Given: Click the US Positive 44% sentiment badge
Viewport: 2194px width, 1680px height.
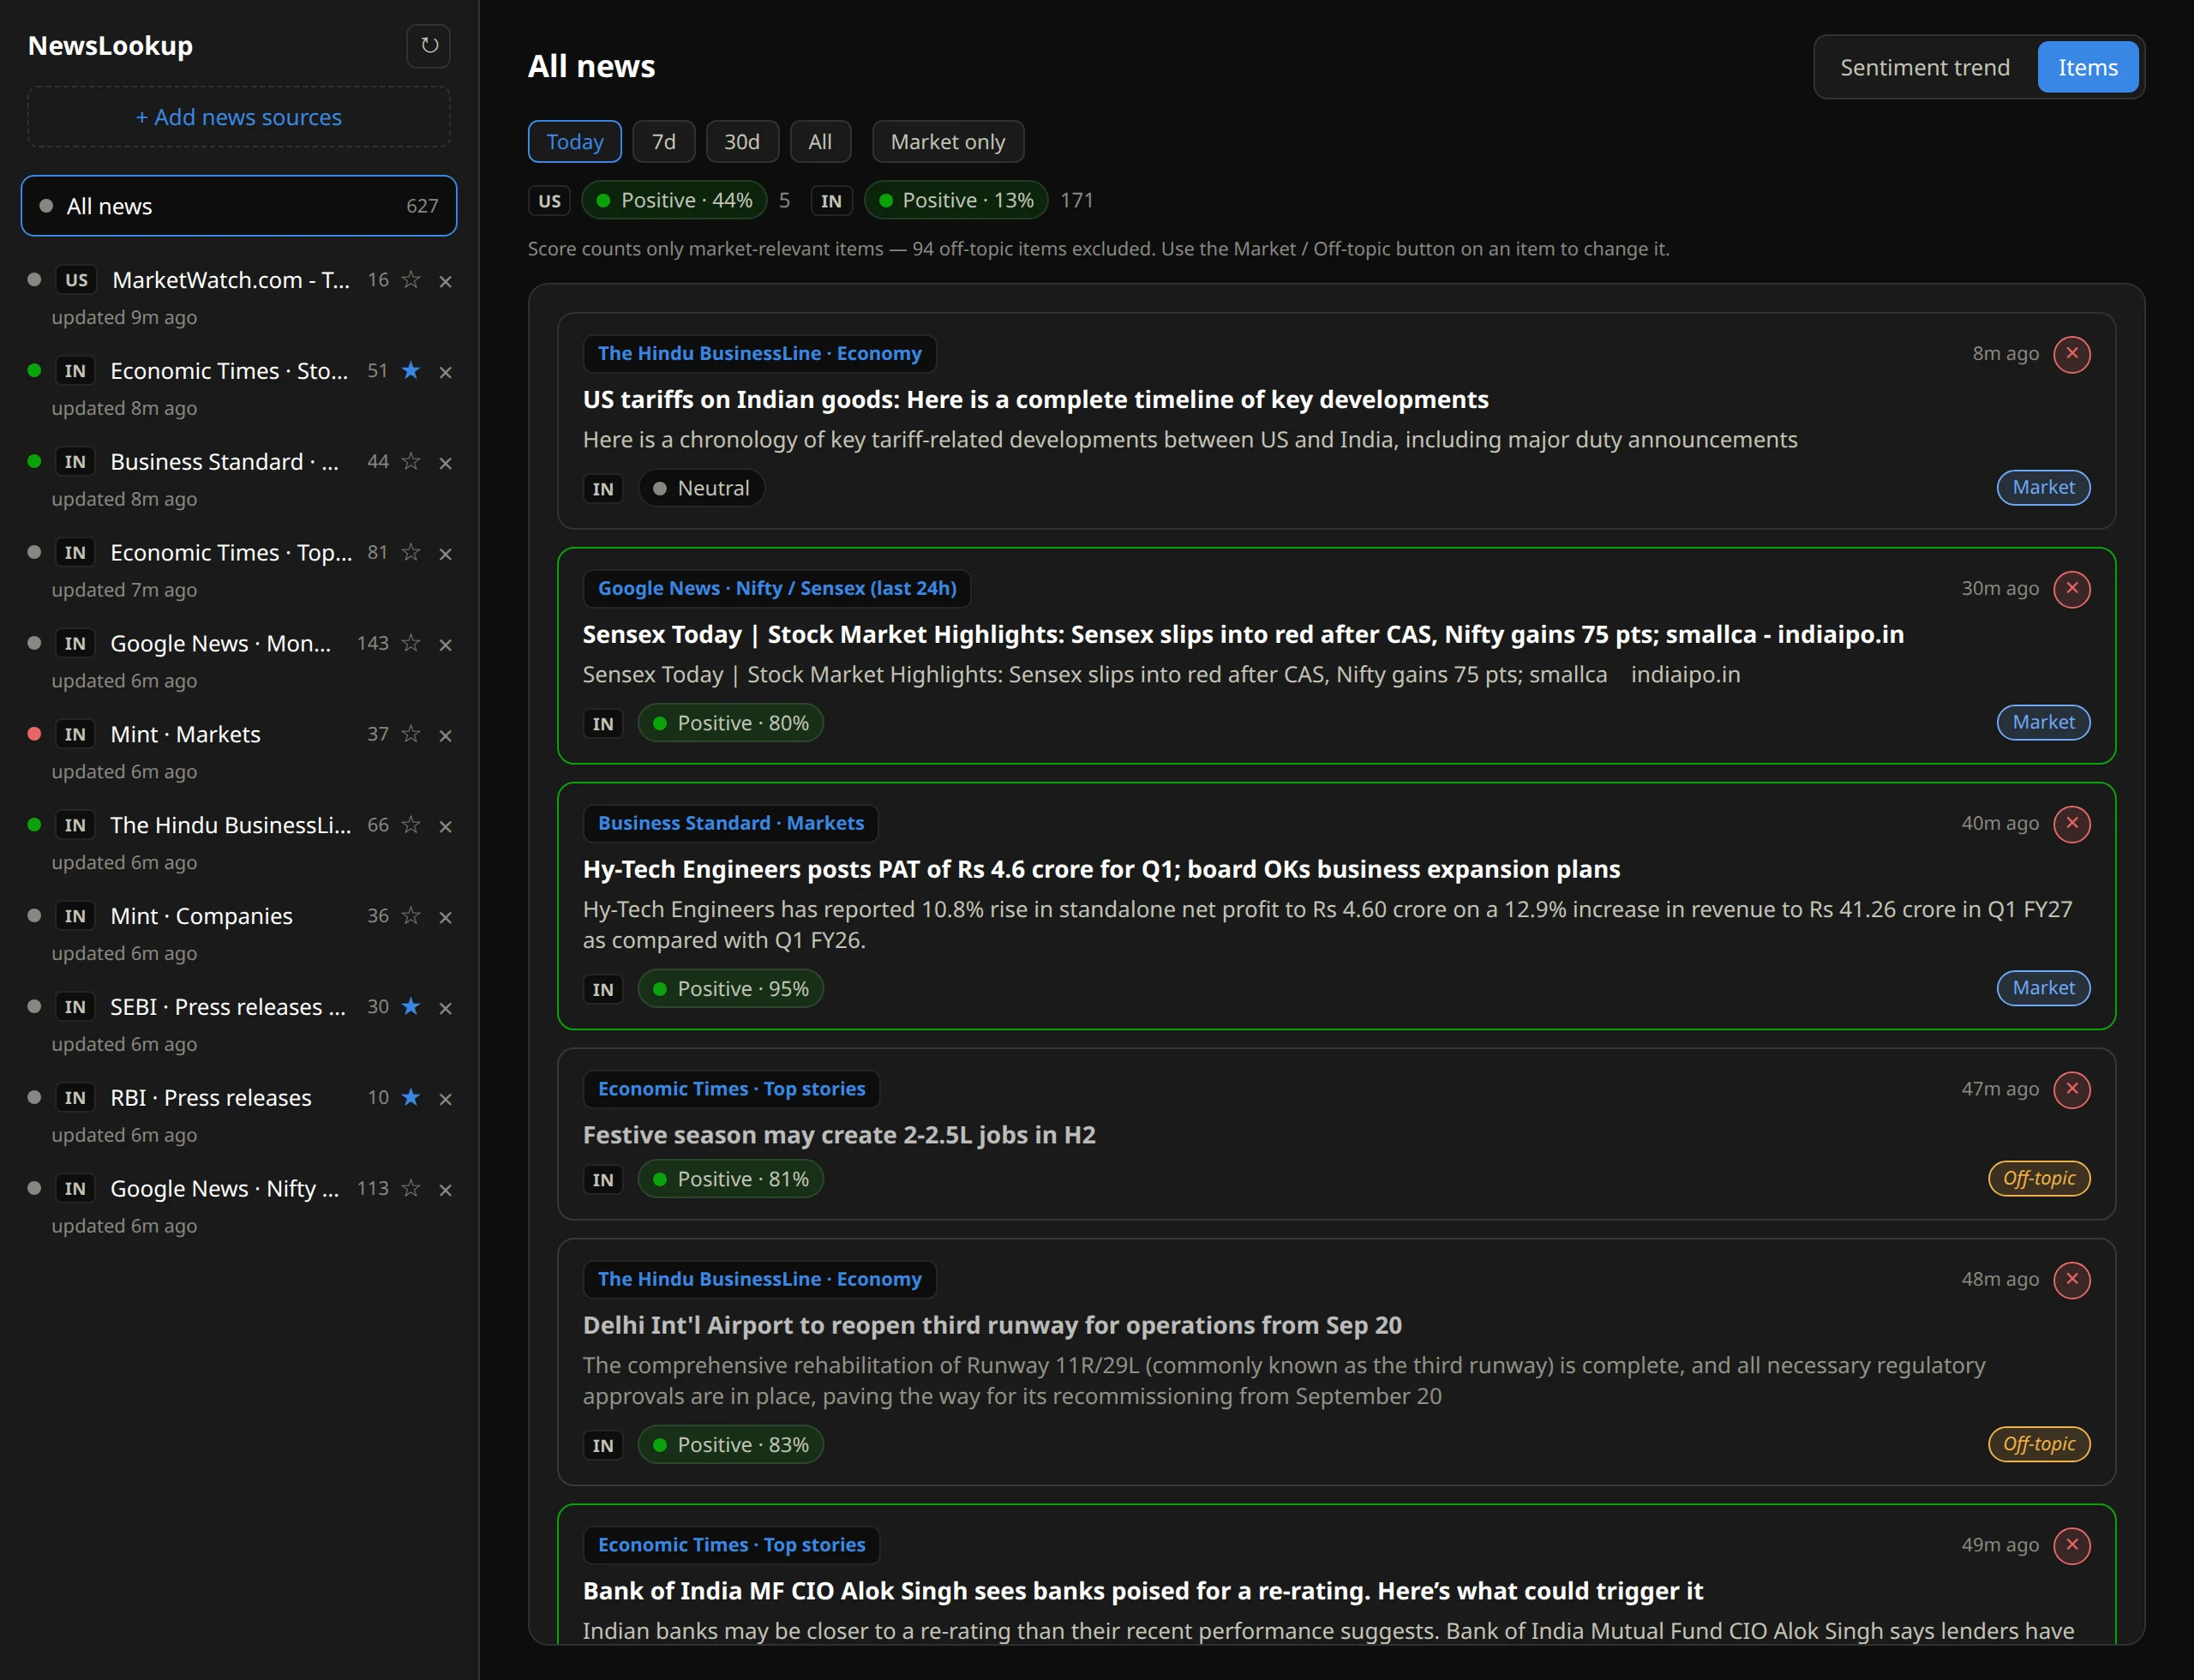Looking at the screenshot, I should 674,201.
